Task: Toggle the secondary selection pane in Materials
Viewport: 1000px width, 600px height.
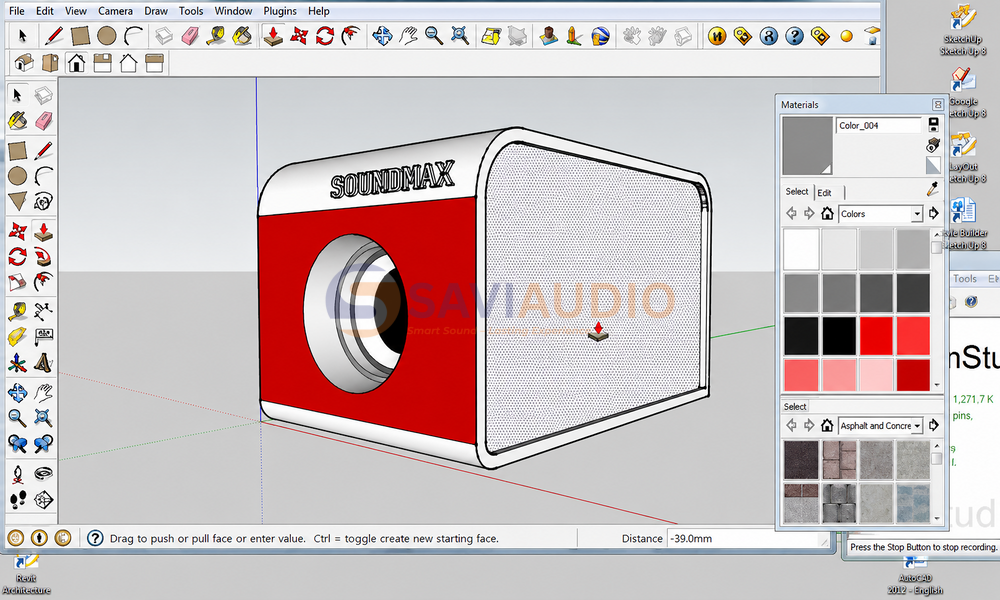Action: 933,124
